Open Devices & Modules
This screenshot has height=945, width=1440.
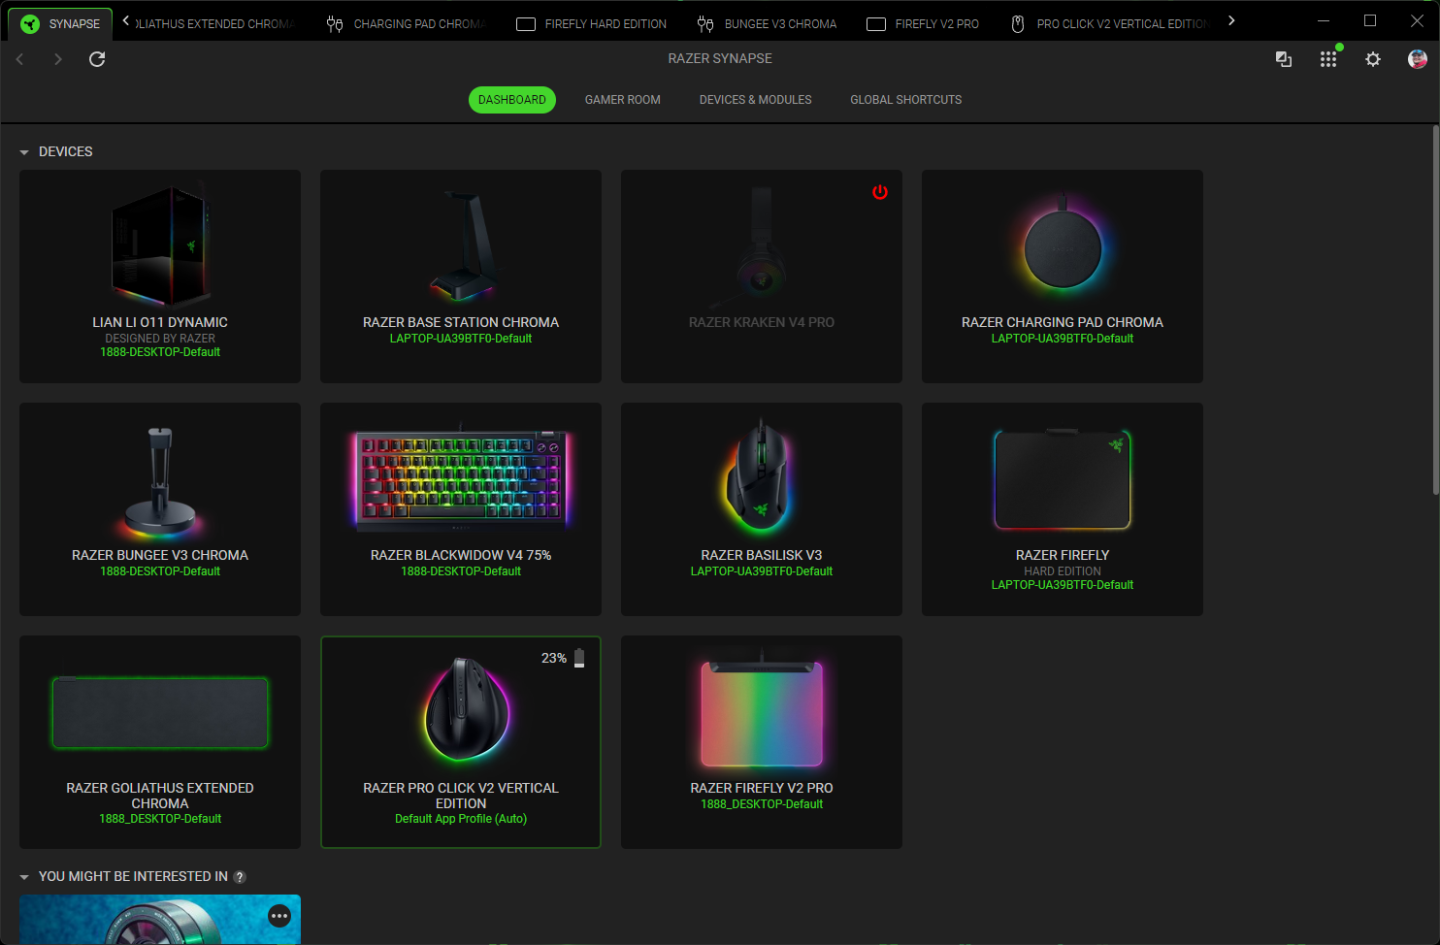click(x=756, y=100)
